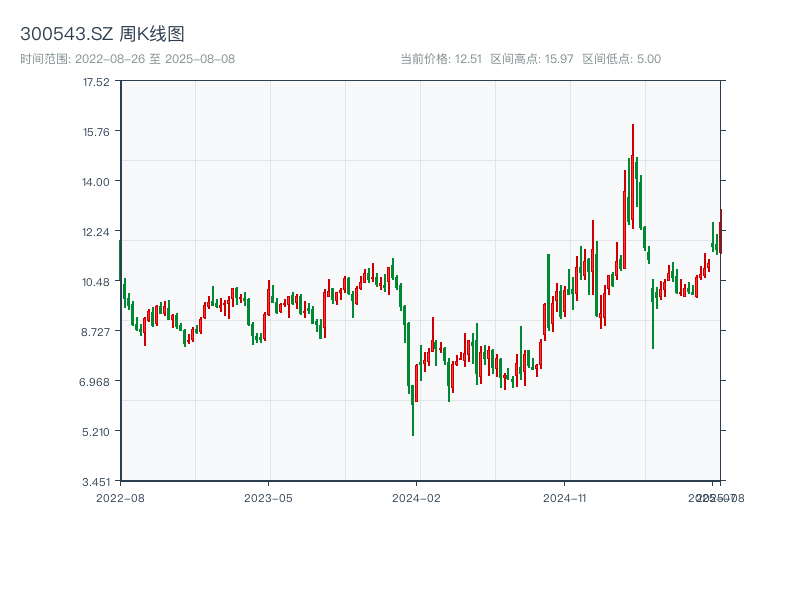This screenshot has width=800, height=600.
Task: Click the 2024-11 x-axis date label
Action: 565,497
